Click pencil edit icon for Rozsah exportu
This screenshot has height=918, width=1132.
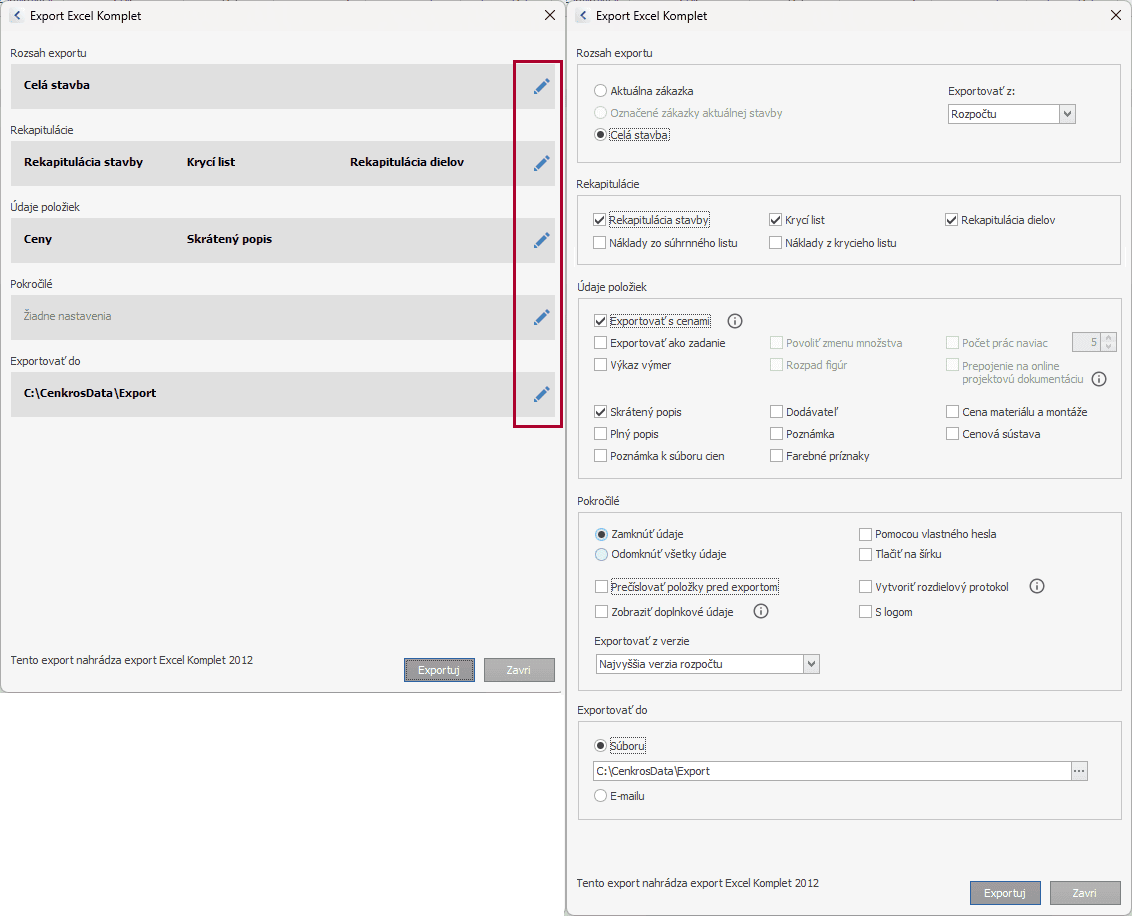point(541,87)
